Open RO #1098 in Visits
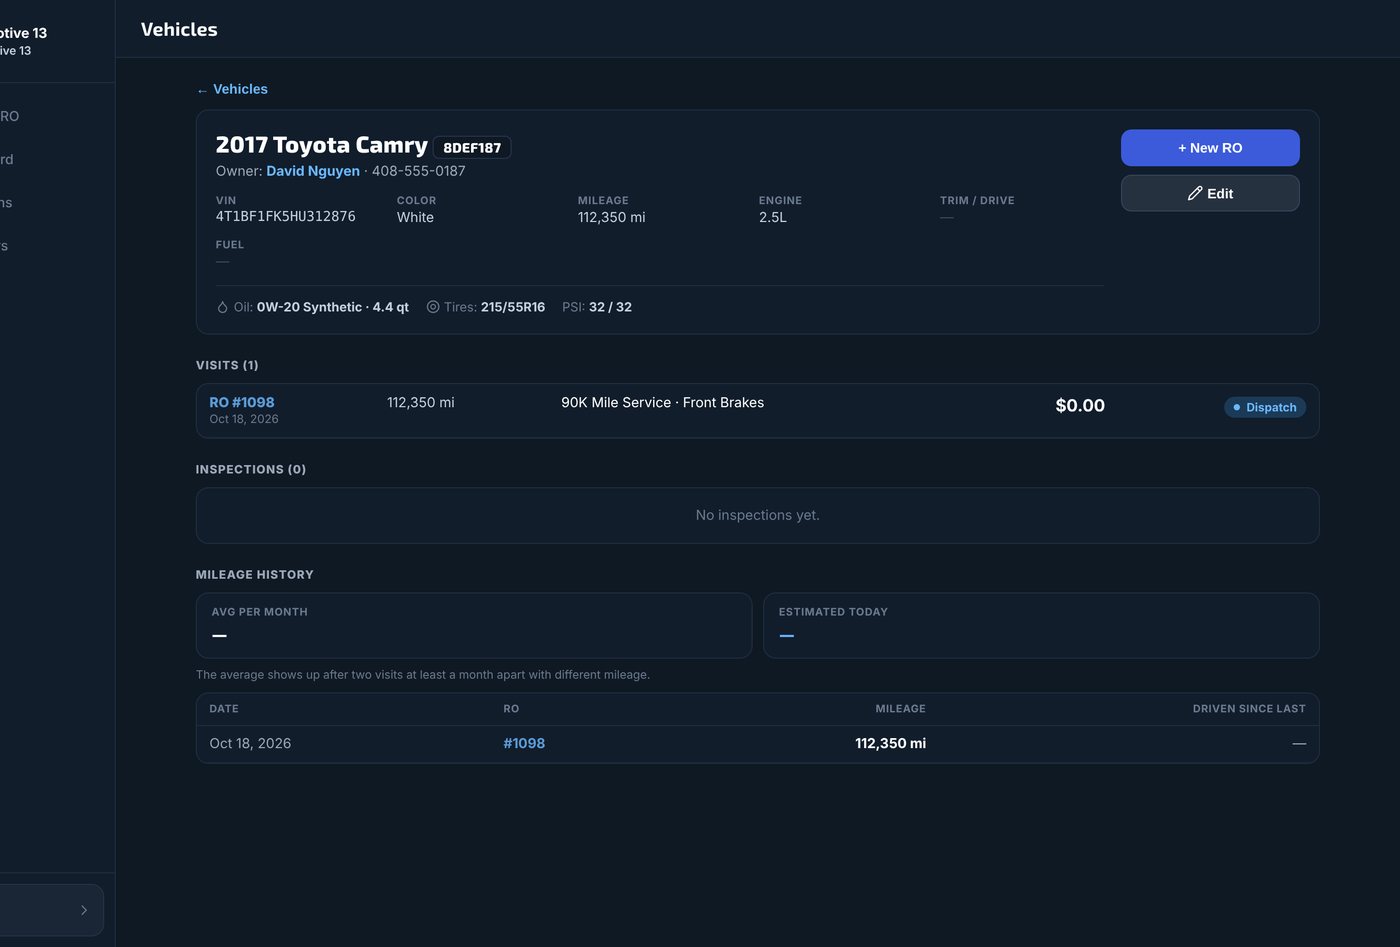This screenshot has width=1400, height=947. point(242,402)
